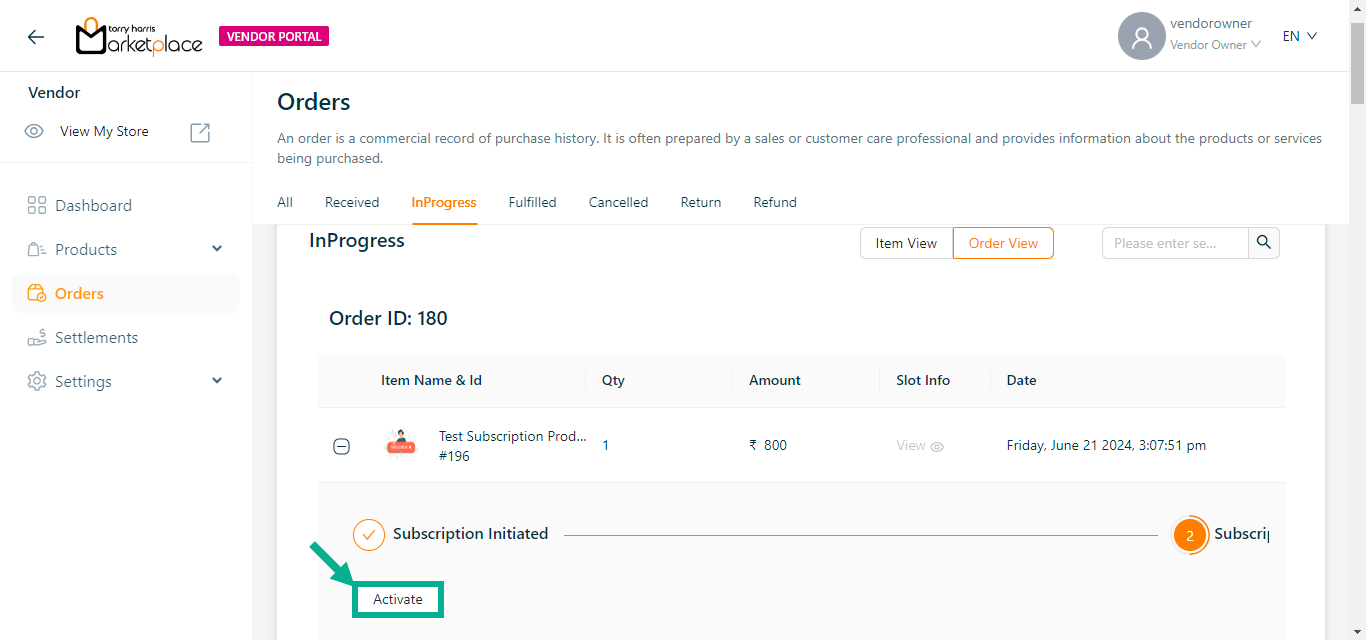View slot info eye icon
Viewport: 1366px width, 640px height.
[x=937, y=447]
